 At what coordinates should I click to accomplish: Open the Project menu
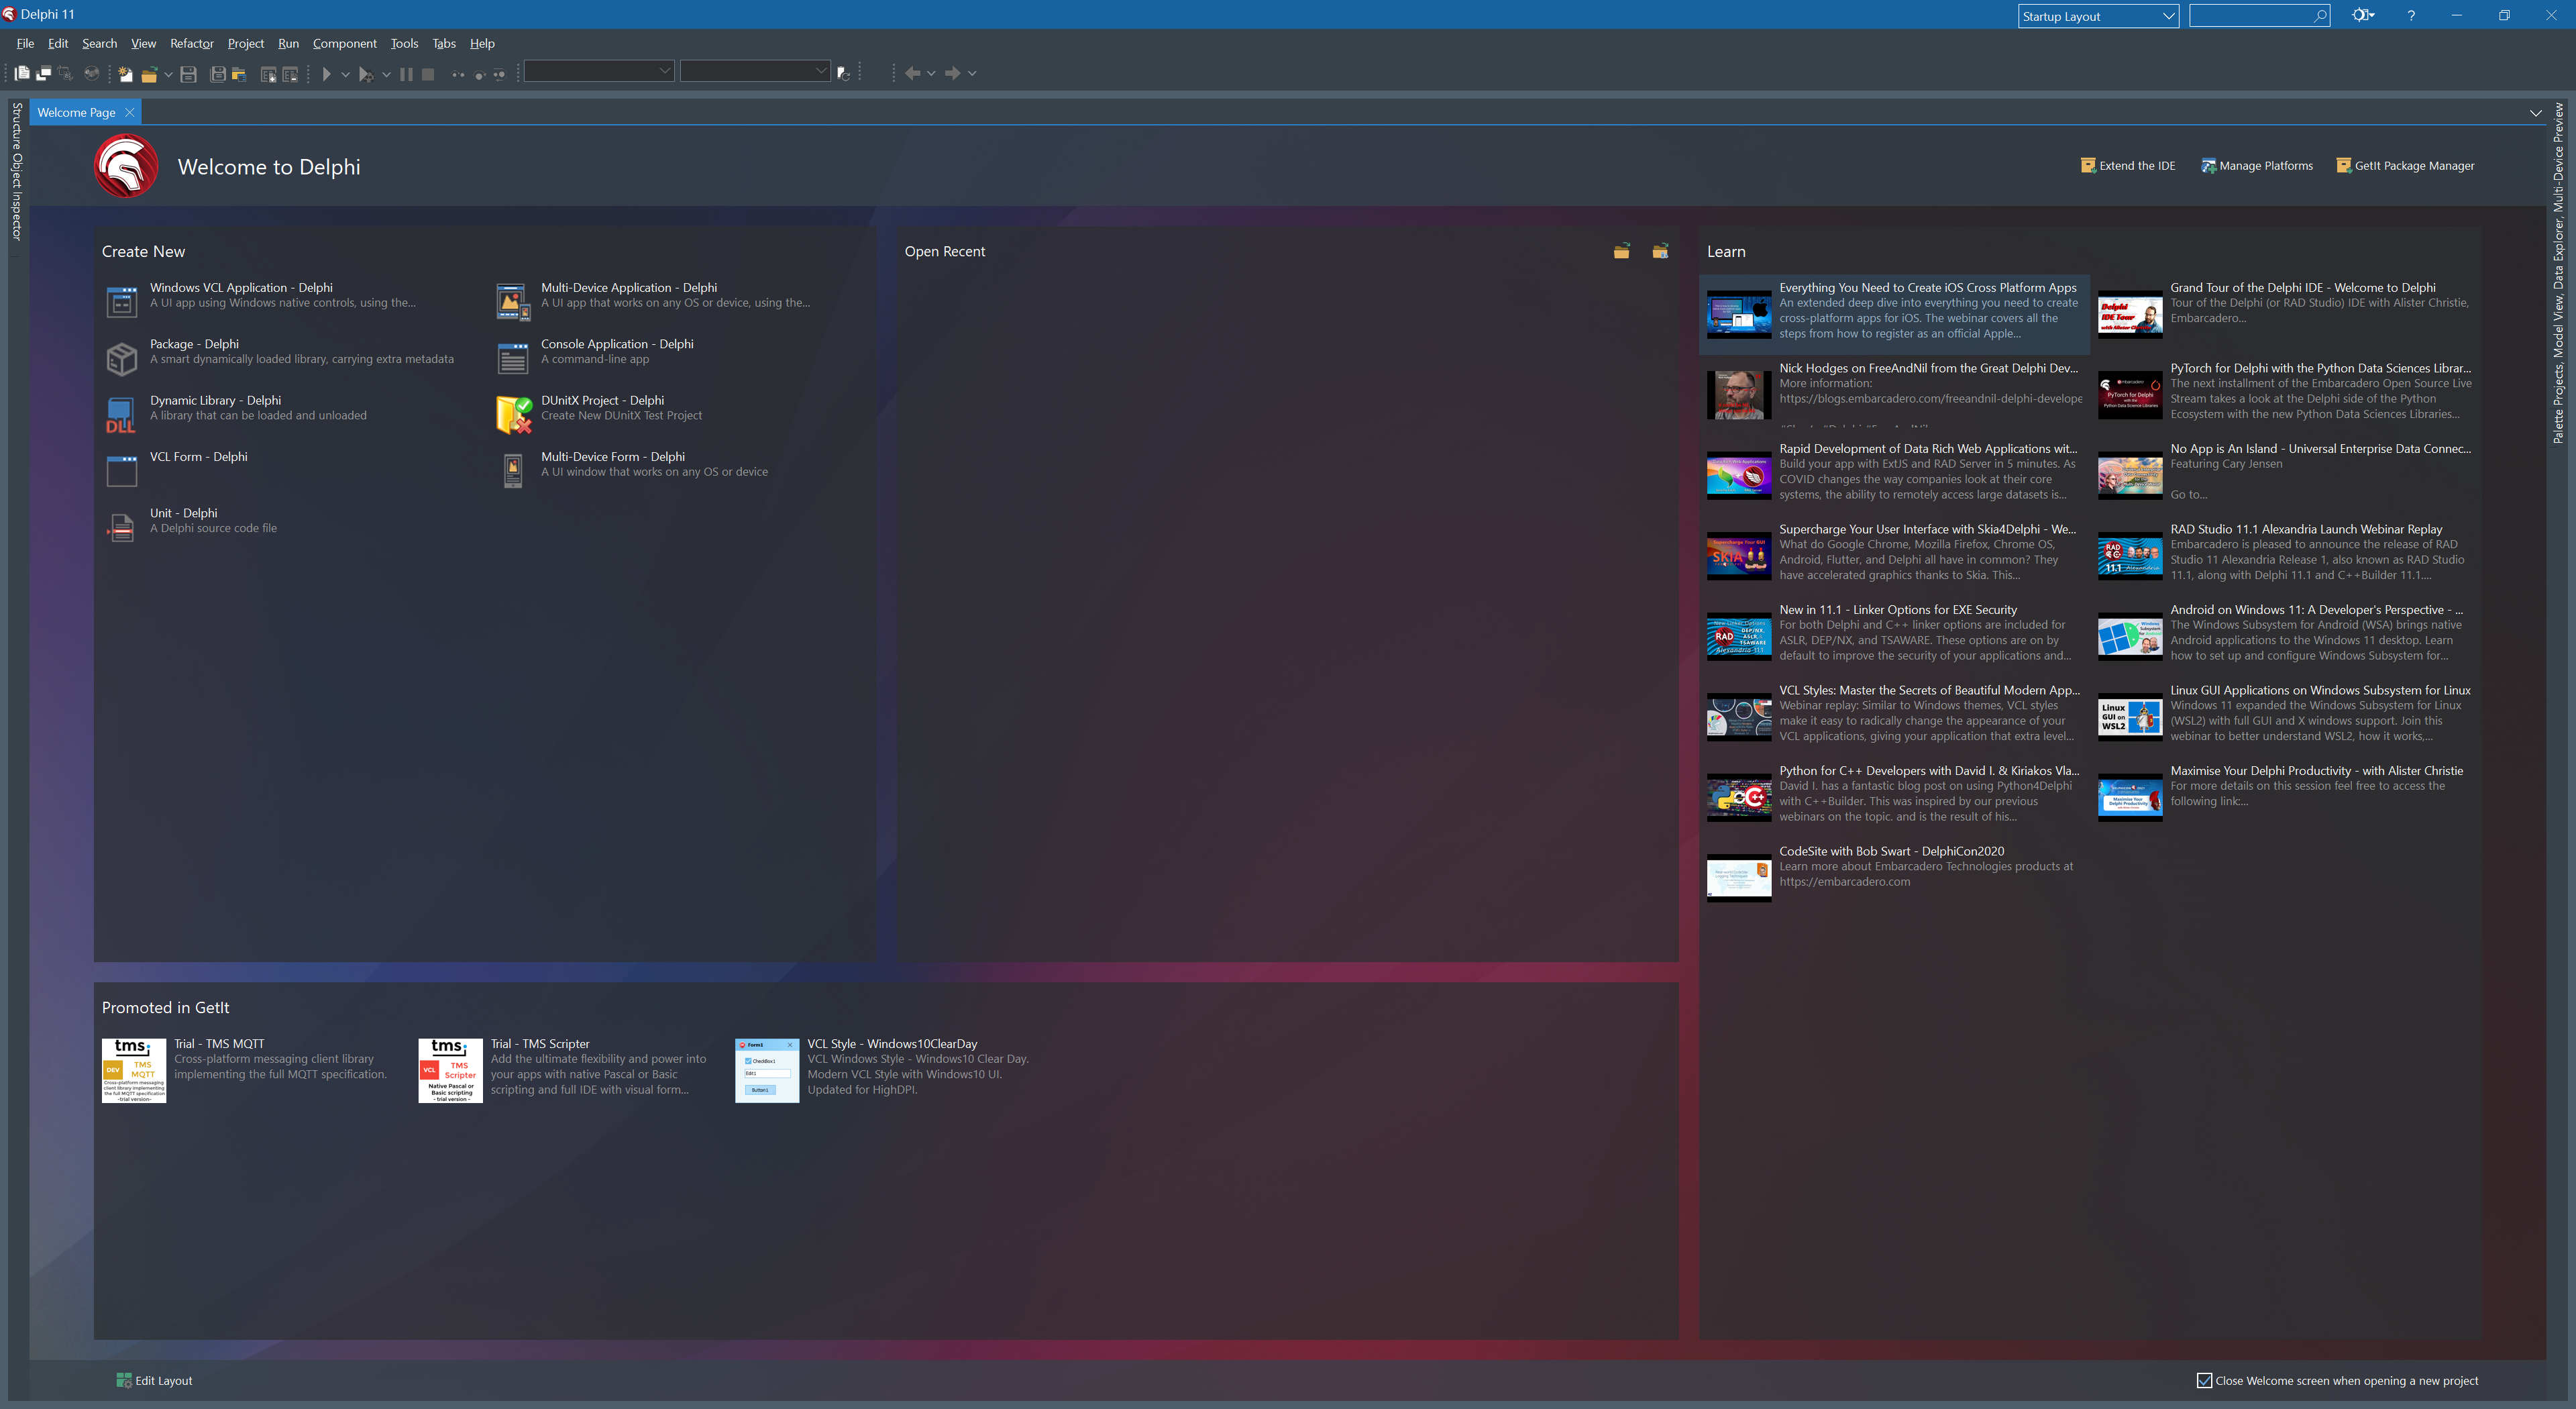pyautogui.click(x=246, y=43)
